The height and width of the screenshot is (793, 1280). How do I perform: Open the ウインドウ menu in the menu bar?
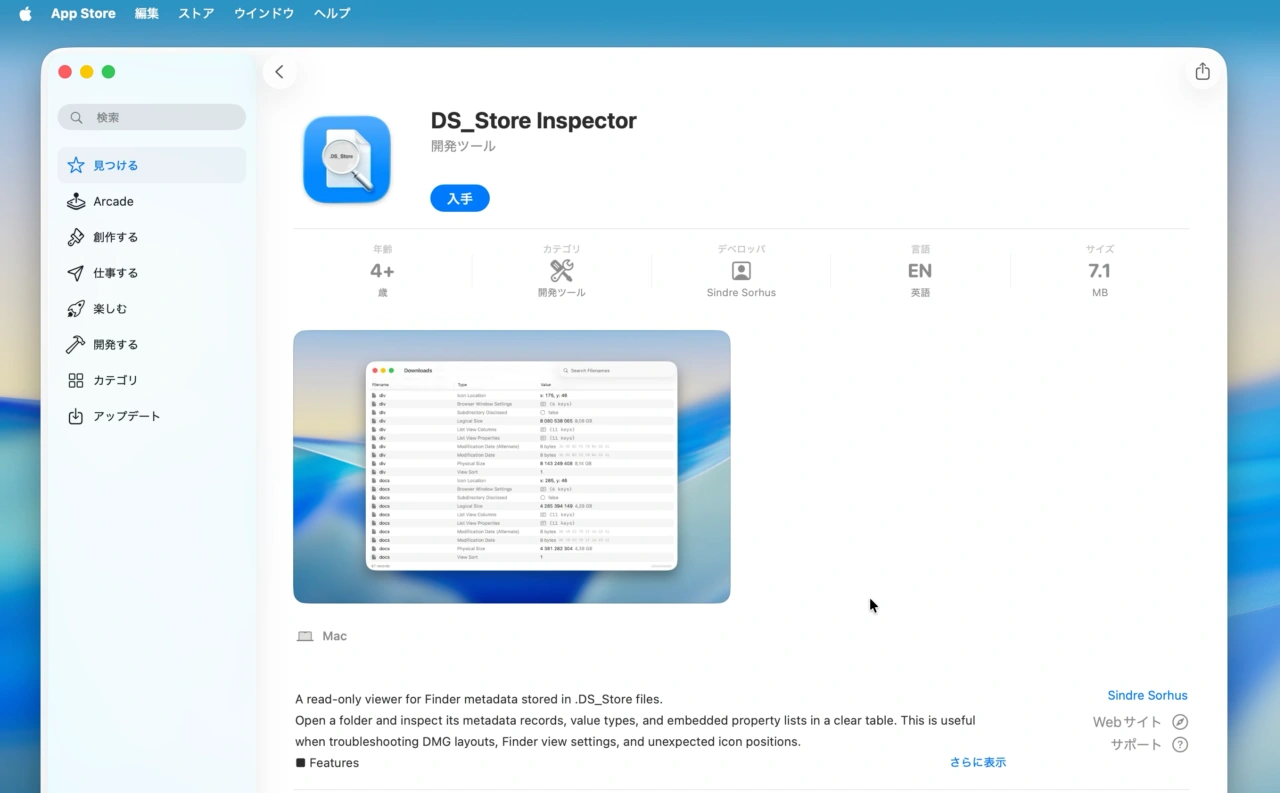click(x=263, y=13)
